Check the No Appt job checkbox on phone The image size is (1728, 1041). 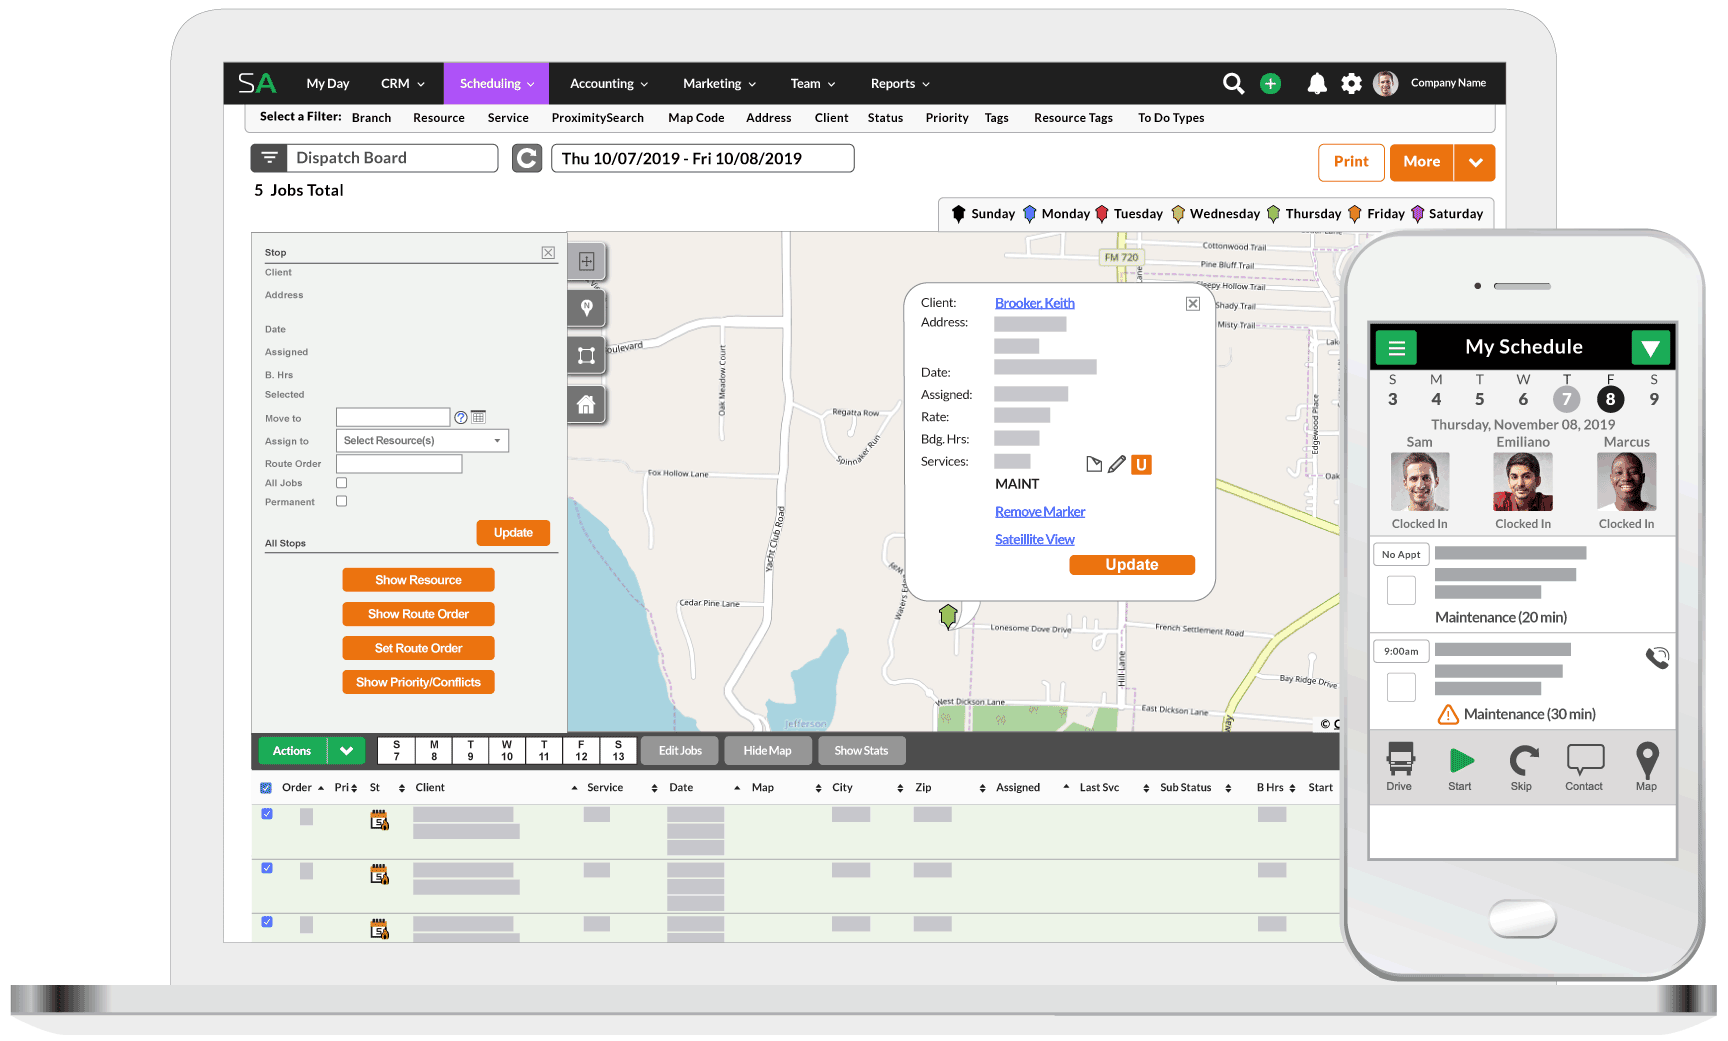1401,590
